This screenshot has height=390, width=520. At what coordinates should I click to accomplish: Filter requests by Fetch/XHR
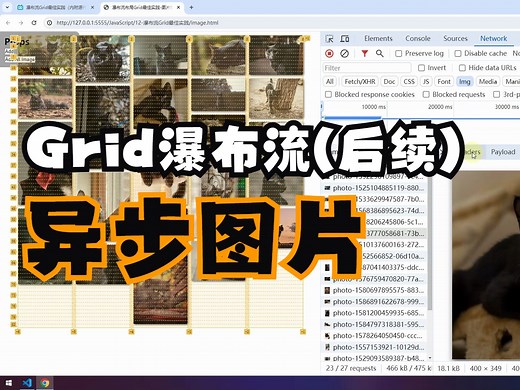(x=360, y=82)
